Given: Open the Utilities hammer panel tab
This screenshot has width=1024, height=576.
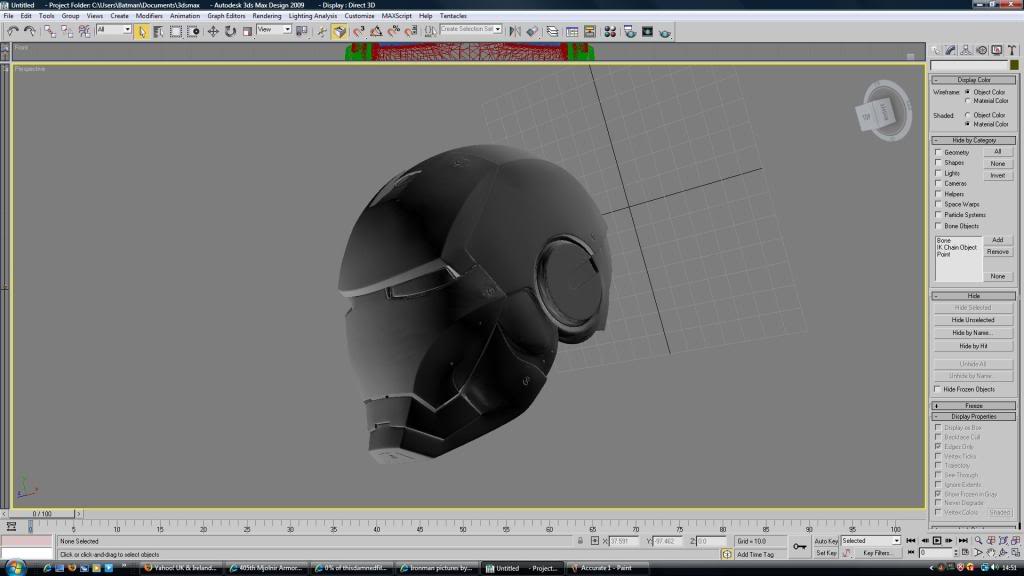Looking at the screenshot, I should 1012,50.
